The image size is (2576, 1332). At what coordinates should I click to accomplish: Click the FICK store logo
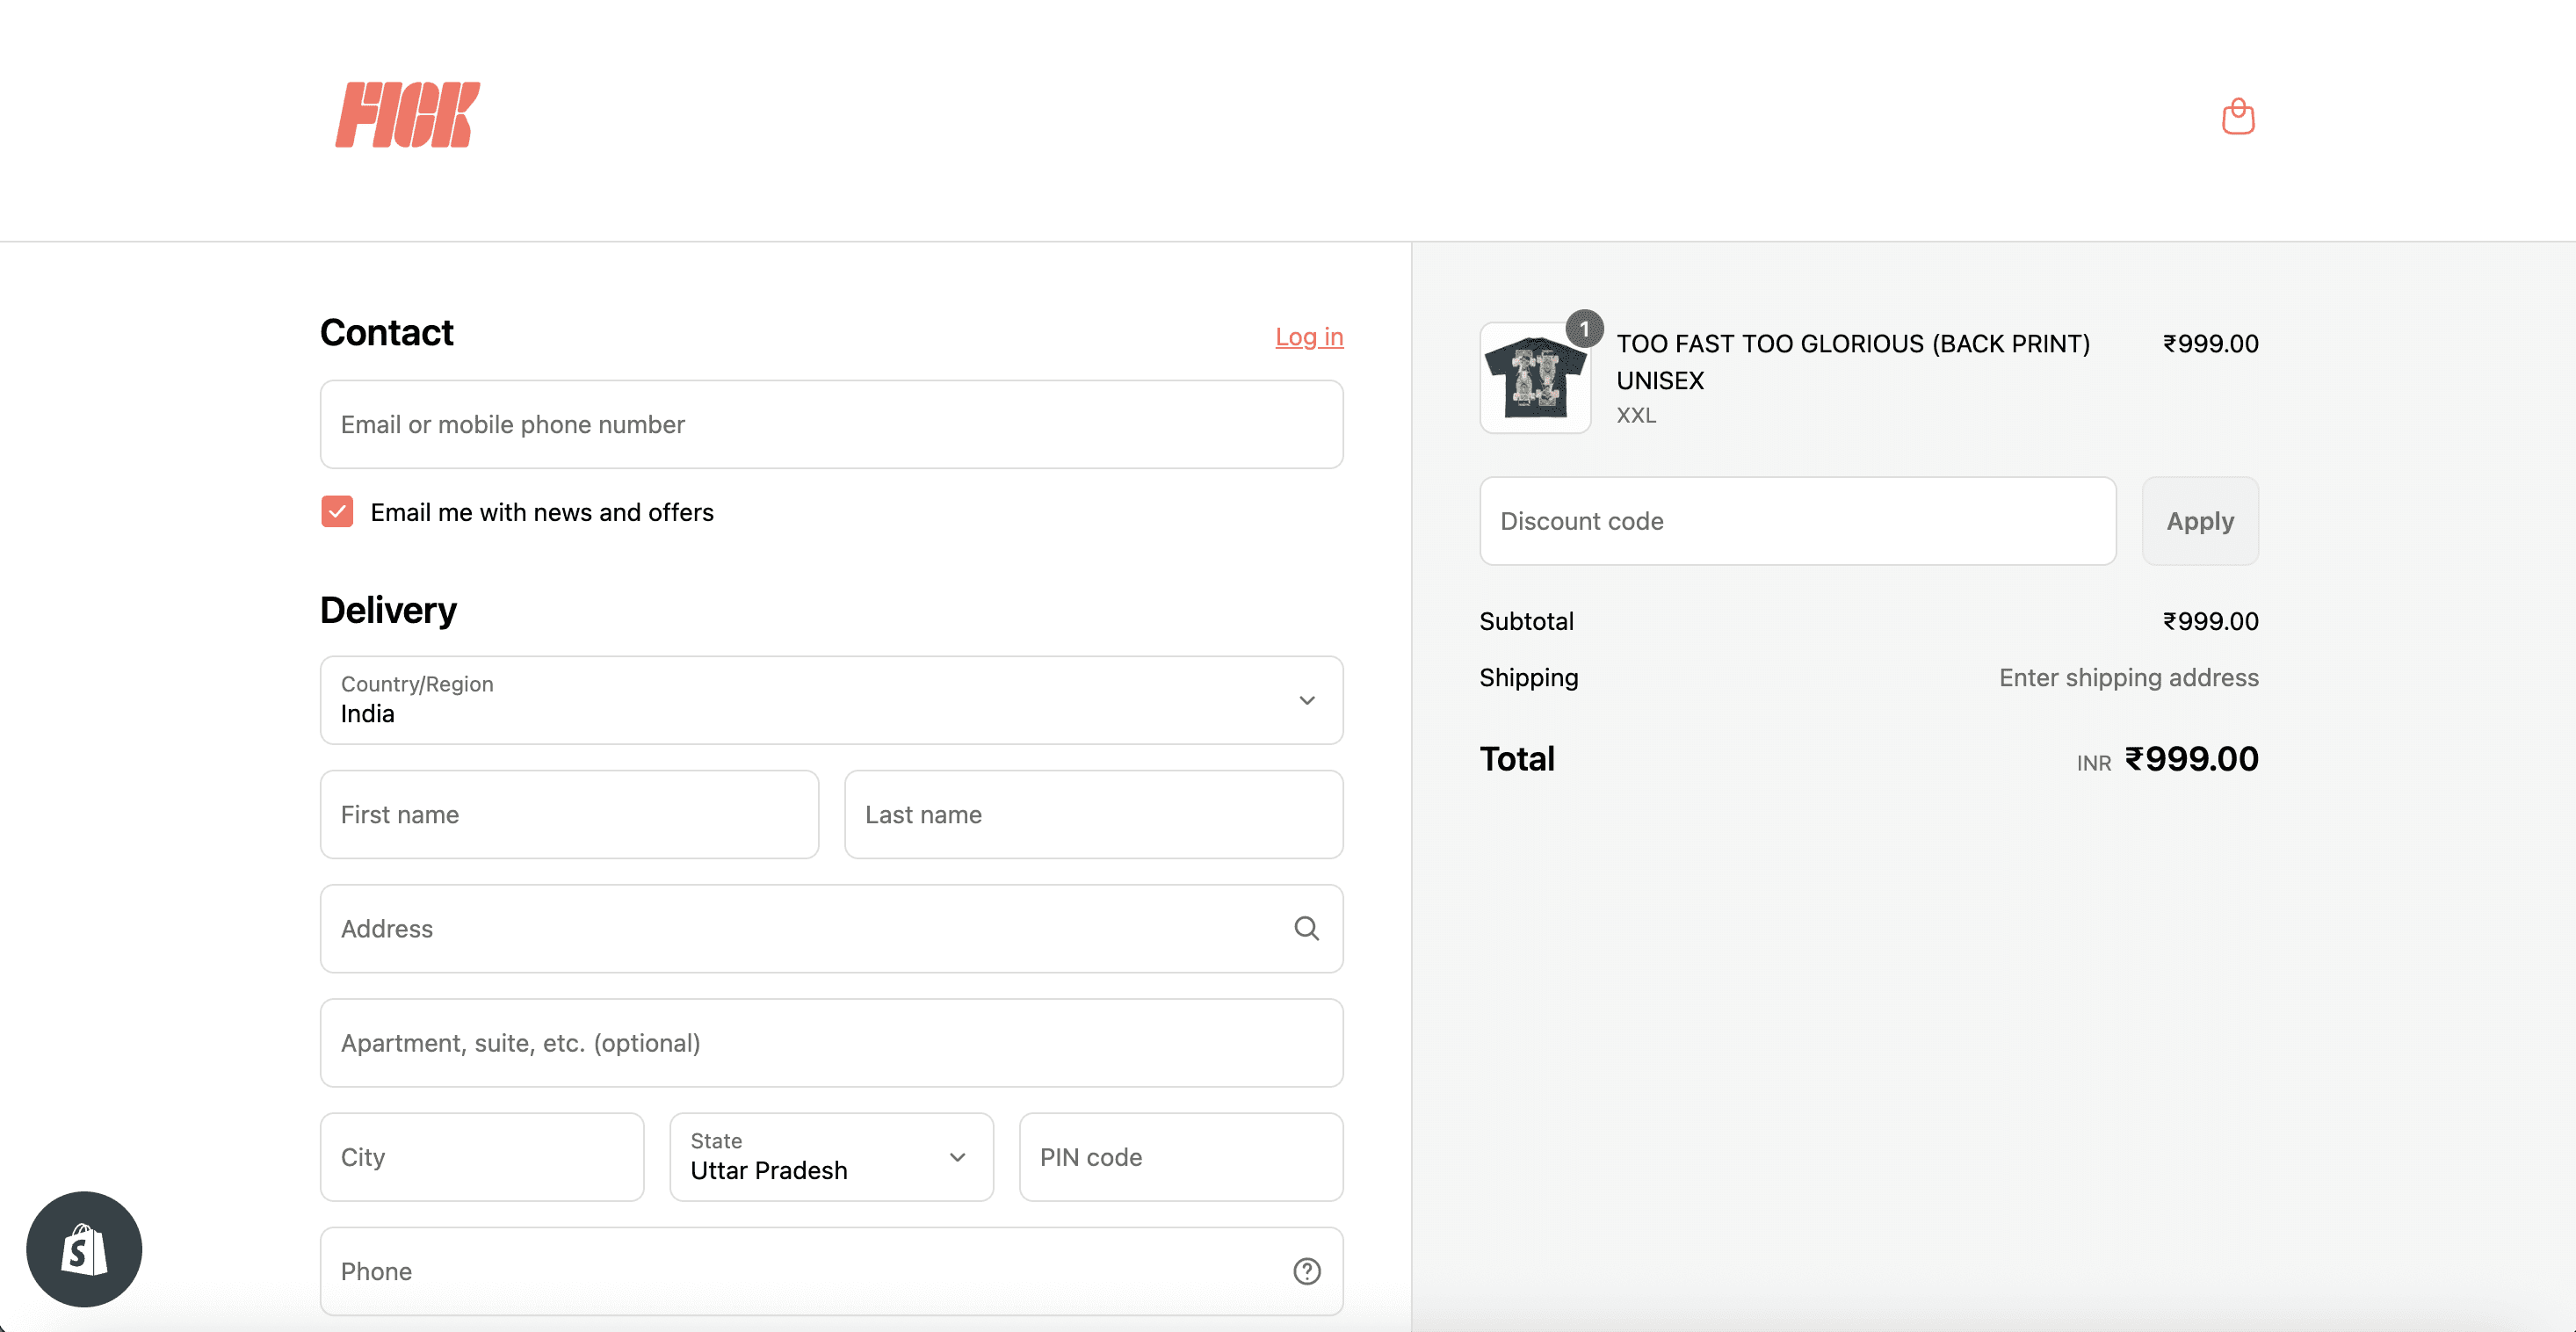[x=407, y=115]
